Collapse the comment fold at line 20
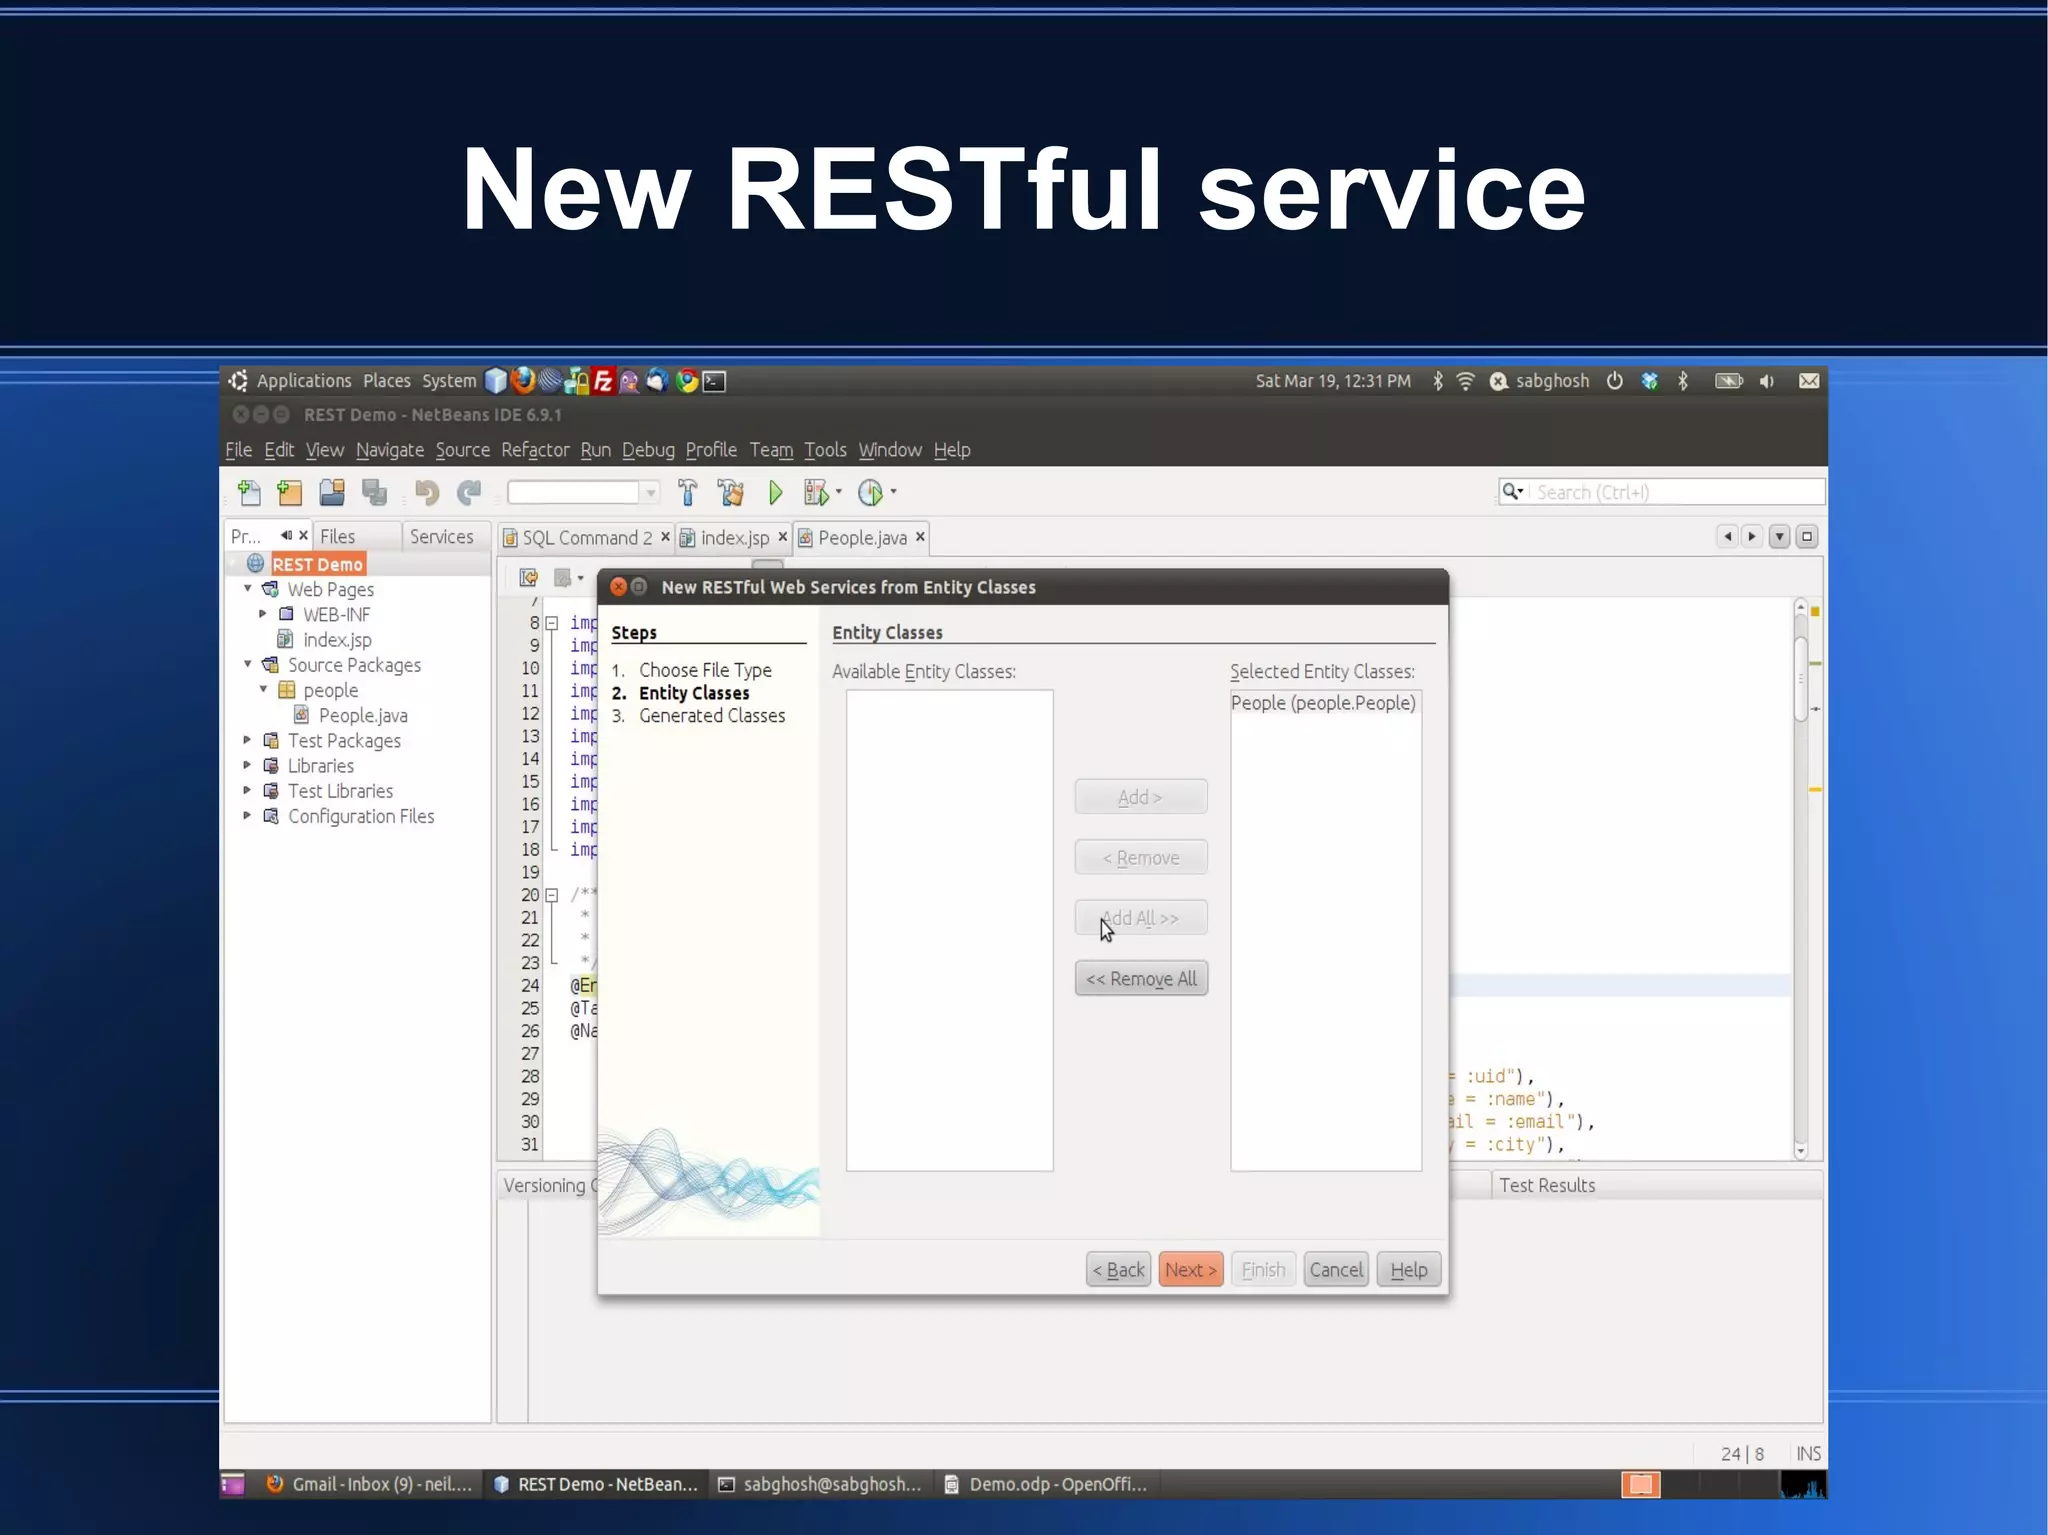The image size is (2048, 1535). (x=551, y=895)
